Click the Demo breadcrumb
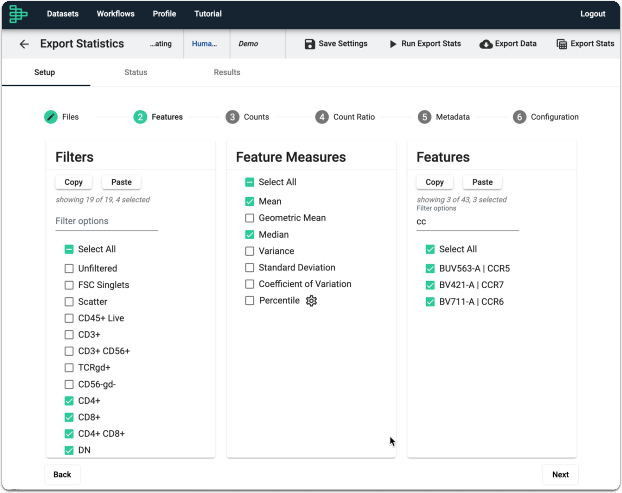Image resolution: width=622 pixels, height=493 pixels. (x=248, y=44)
